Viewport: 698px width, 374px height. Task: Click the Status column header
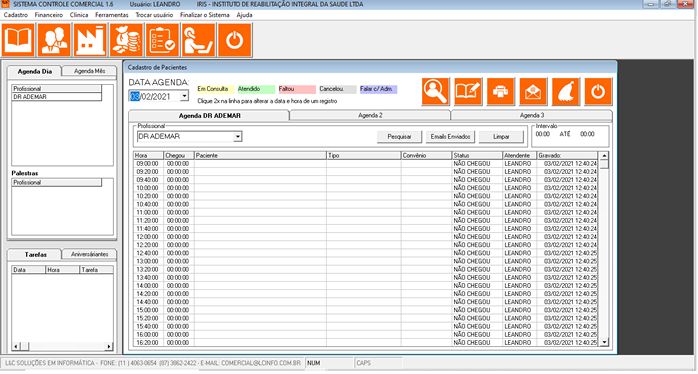(x=477, y=155)
